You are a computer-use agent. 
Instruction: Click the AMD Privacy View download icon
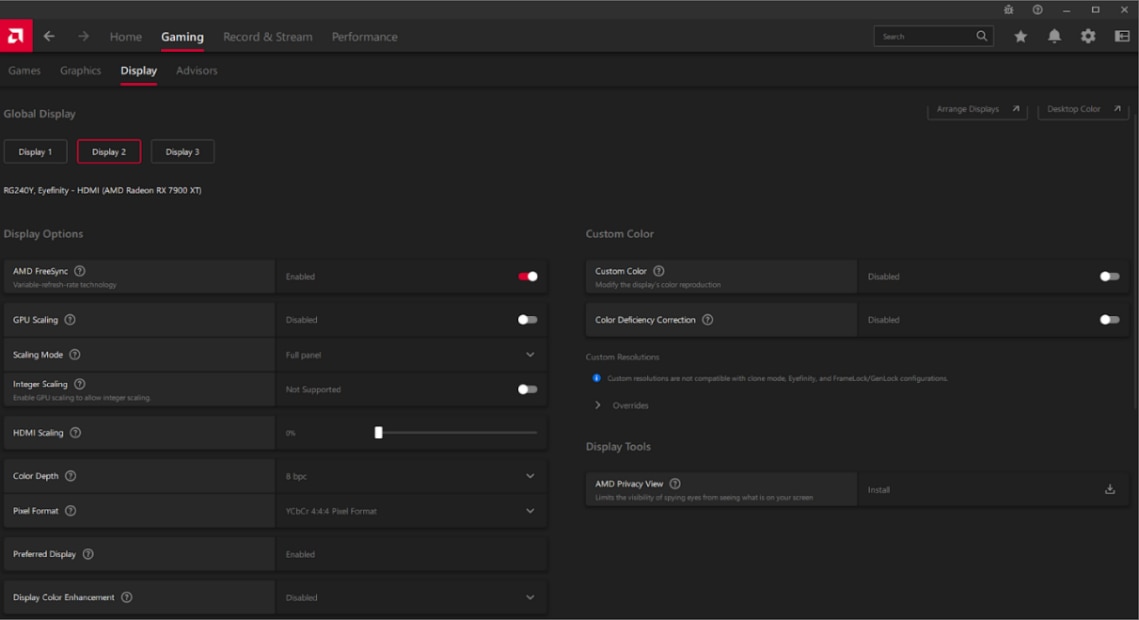click(x=1110, y=489)
